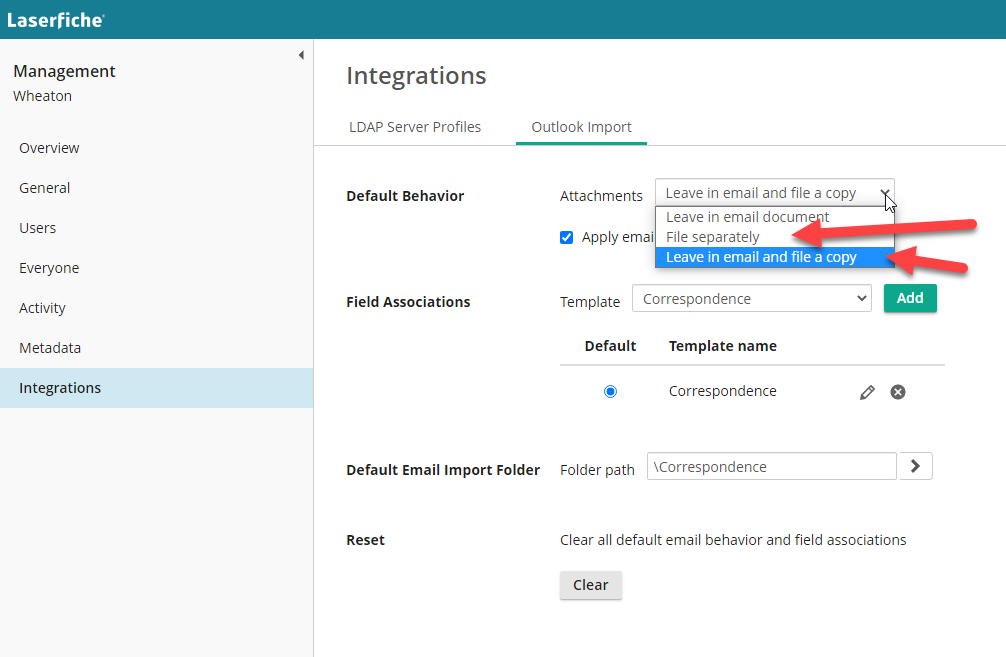Screen dimensions: 1006x657
Task: Navigate to Metadata section
Action: tap(50, 348)
